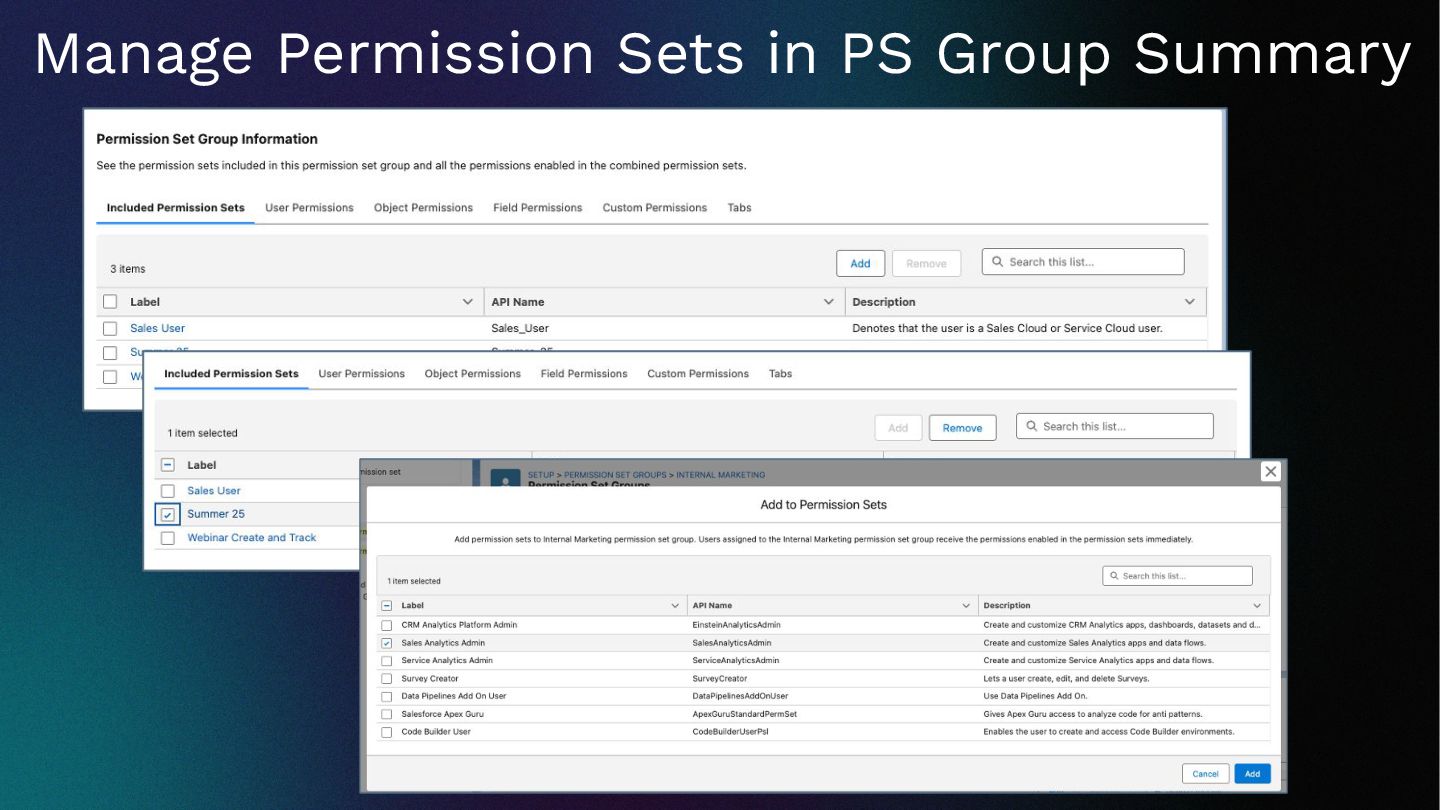Click 'Lets a user create, edit, and delete Surveys.'

1066,679
